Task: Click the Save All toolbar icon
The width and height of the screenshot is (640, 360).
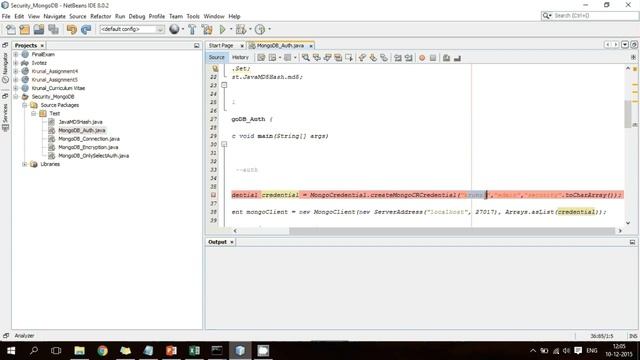Action: click(53, 29)
